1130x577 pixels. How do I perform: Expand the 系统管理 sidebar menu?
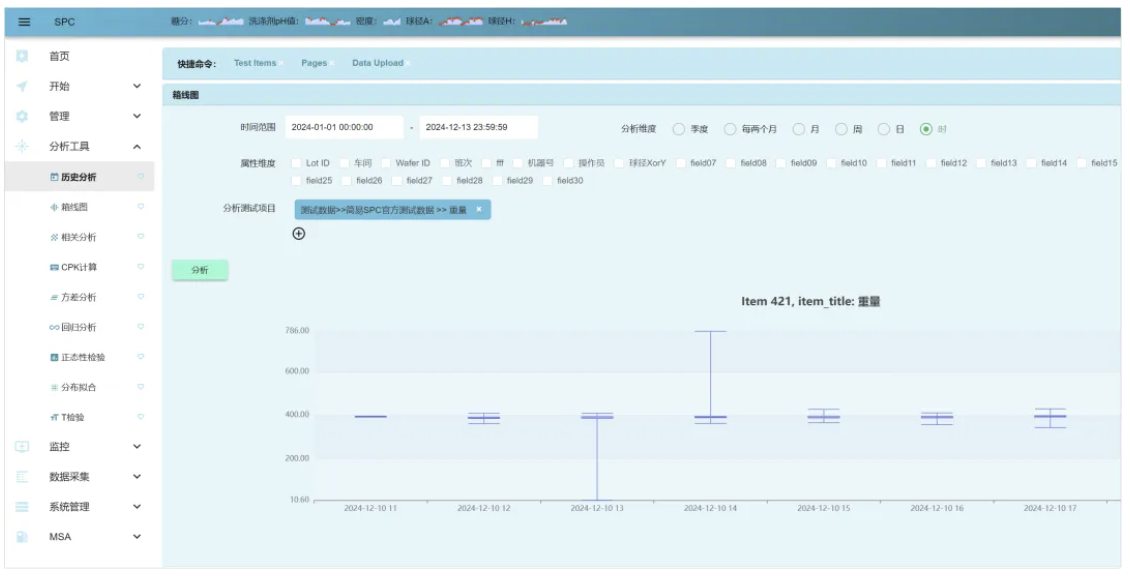pyautogui.click(x=137, y=506)
